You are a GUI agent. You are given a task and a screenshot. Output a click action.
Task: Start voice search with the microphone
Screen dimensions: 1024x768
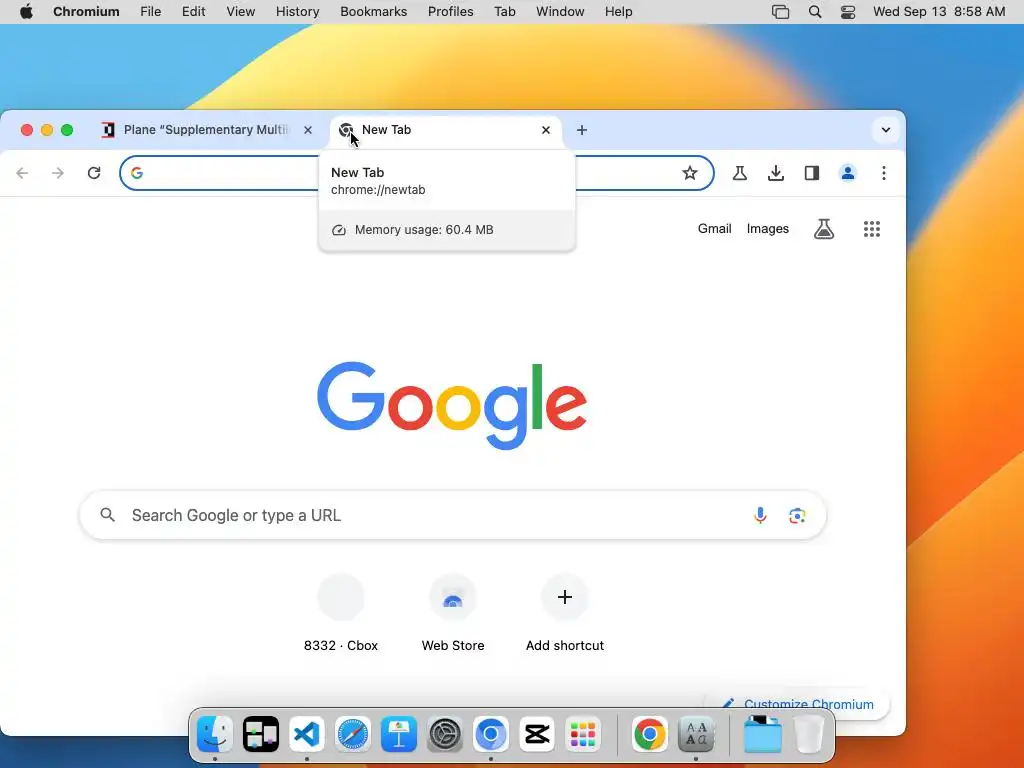click(x=760, y=515)
